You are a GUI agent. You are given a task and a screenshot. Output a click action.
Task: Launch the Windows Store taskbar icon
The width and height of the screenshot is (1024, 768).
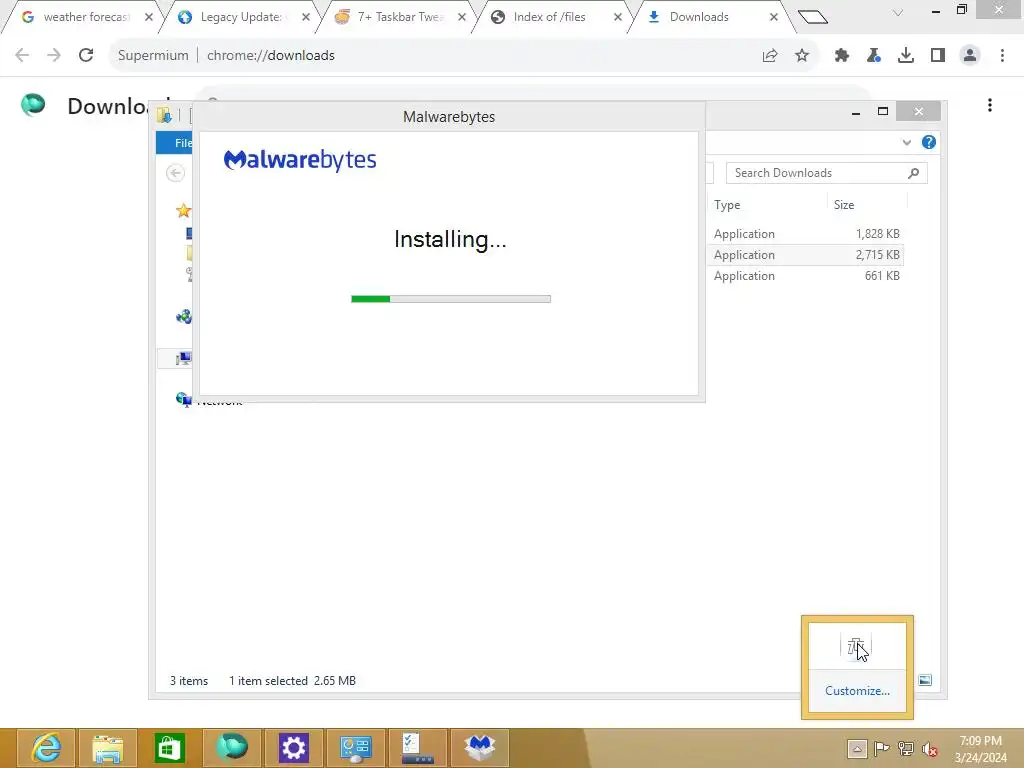coord(170,748)
